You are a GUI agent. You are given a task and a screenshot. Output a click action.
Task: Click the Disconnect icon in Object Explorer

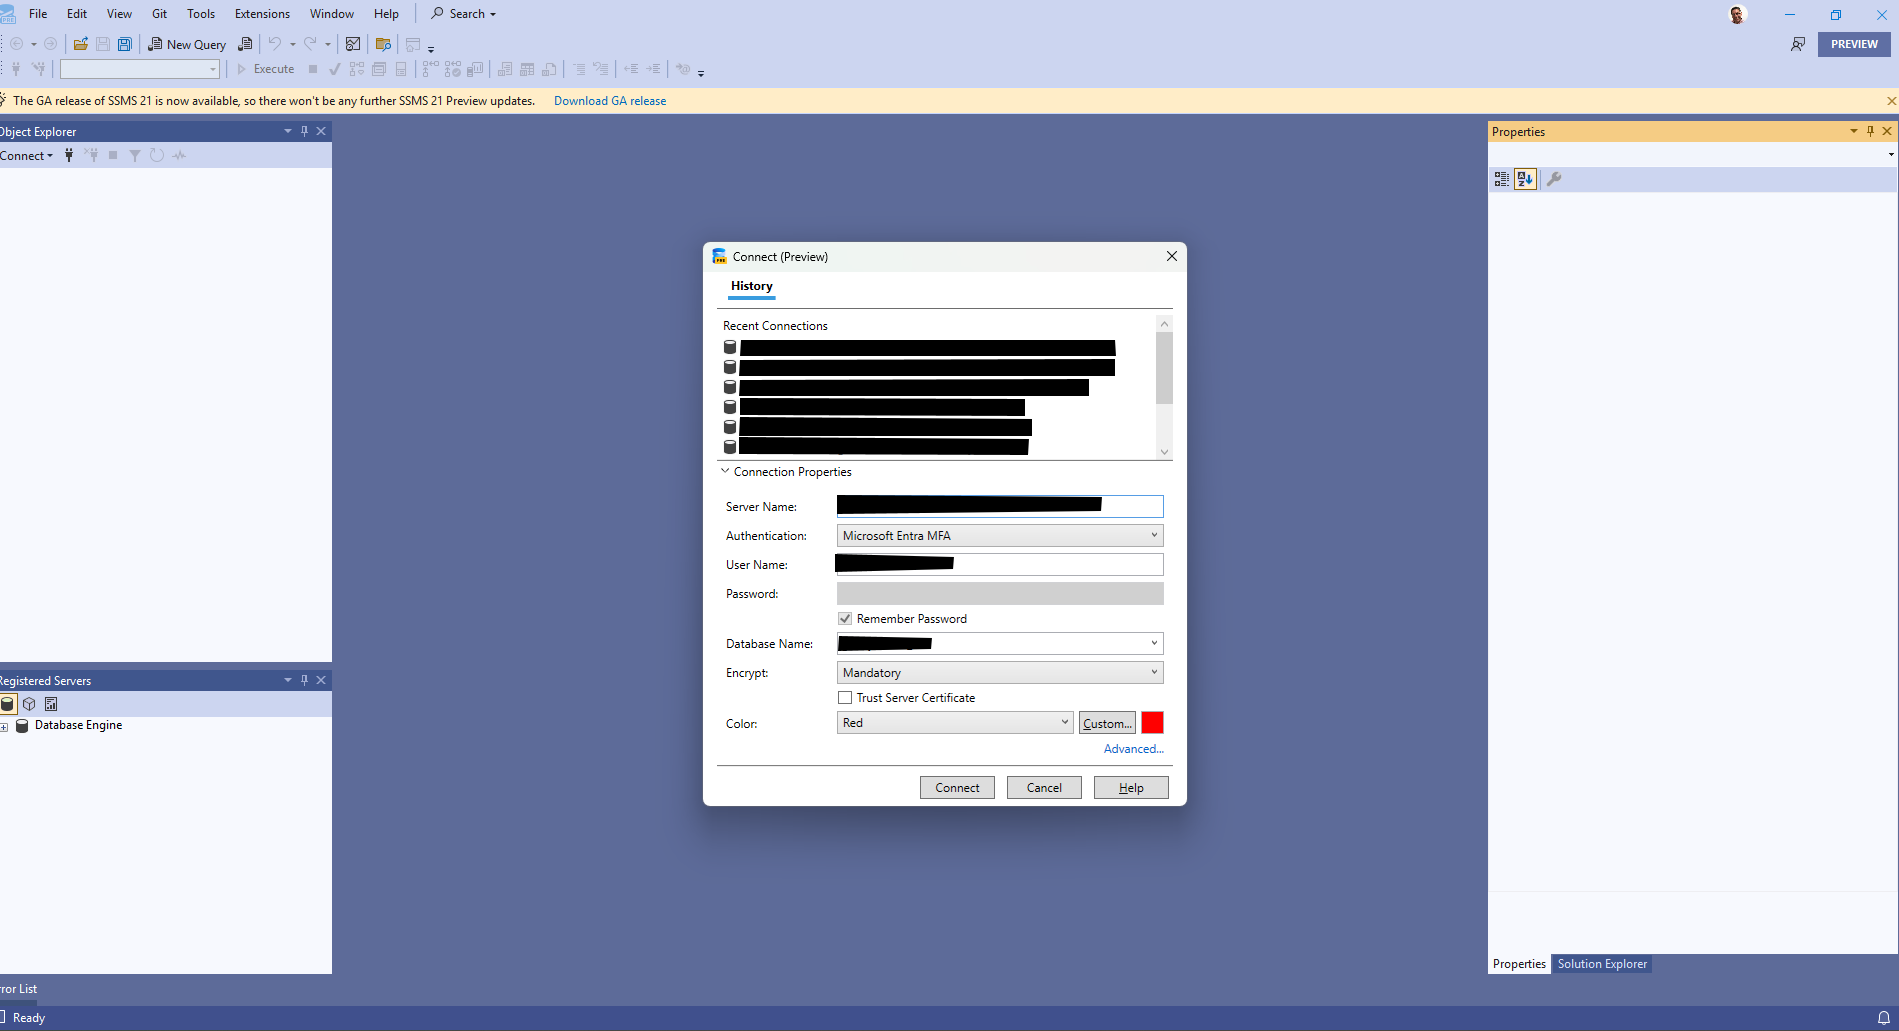[x=91, y=155]
